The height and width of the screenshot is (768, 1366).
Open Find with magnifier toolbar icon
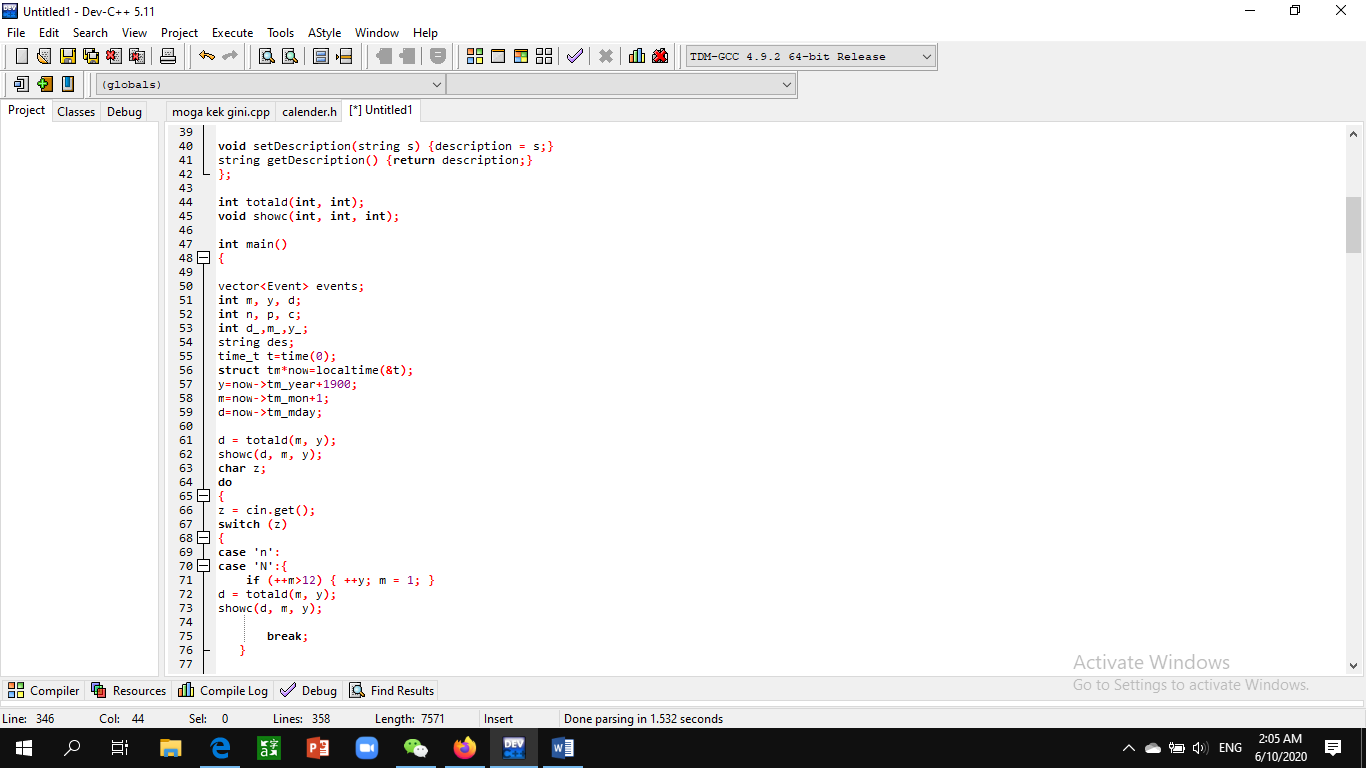(x=266, y=56)
